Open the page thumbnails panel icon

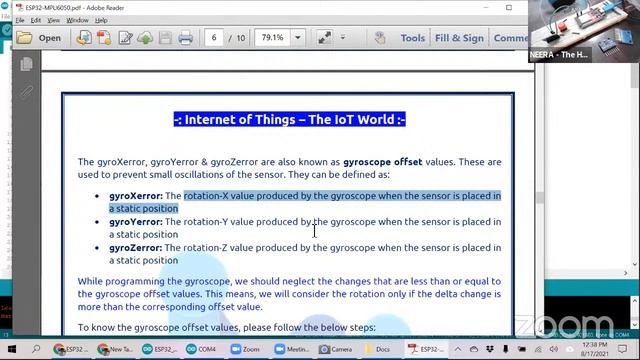click(27, 64)
